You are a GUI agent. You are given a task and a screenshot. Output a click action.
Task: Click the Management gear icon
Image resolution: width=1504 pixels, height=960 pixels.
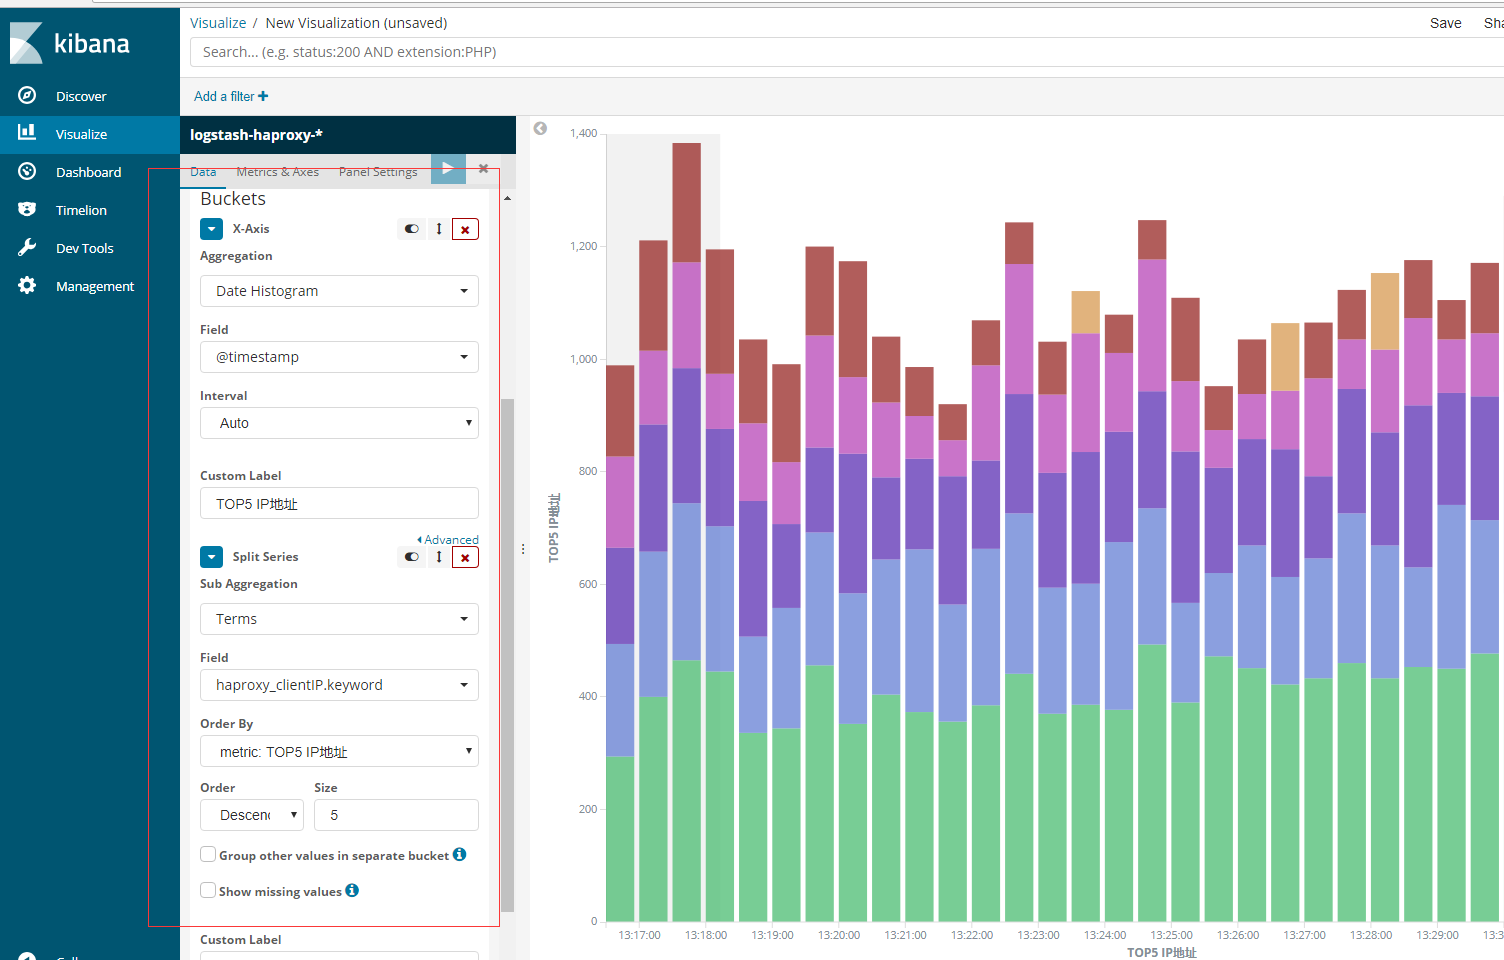pyautogui.click(x=27, y=285)
